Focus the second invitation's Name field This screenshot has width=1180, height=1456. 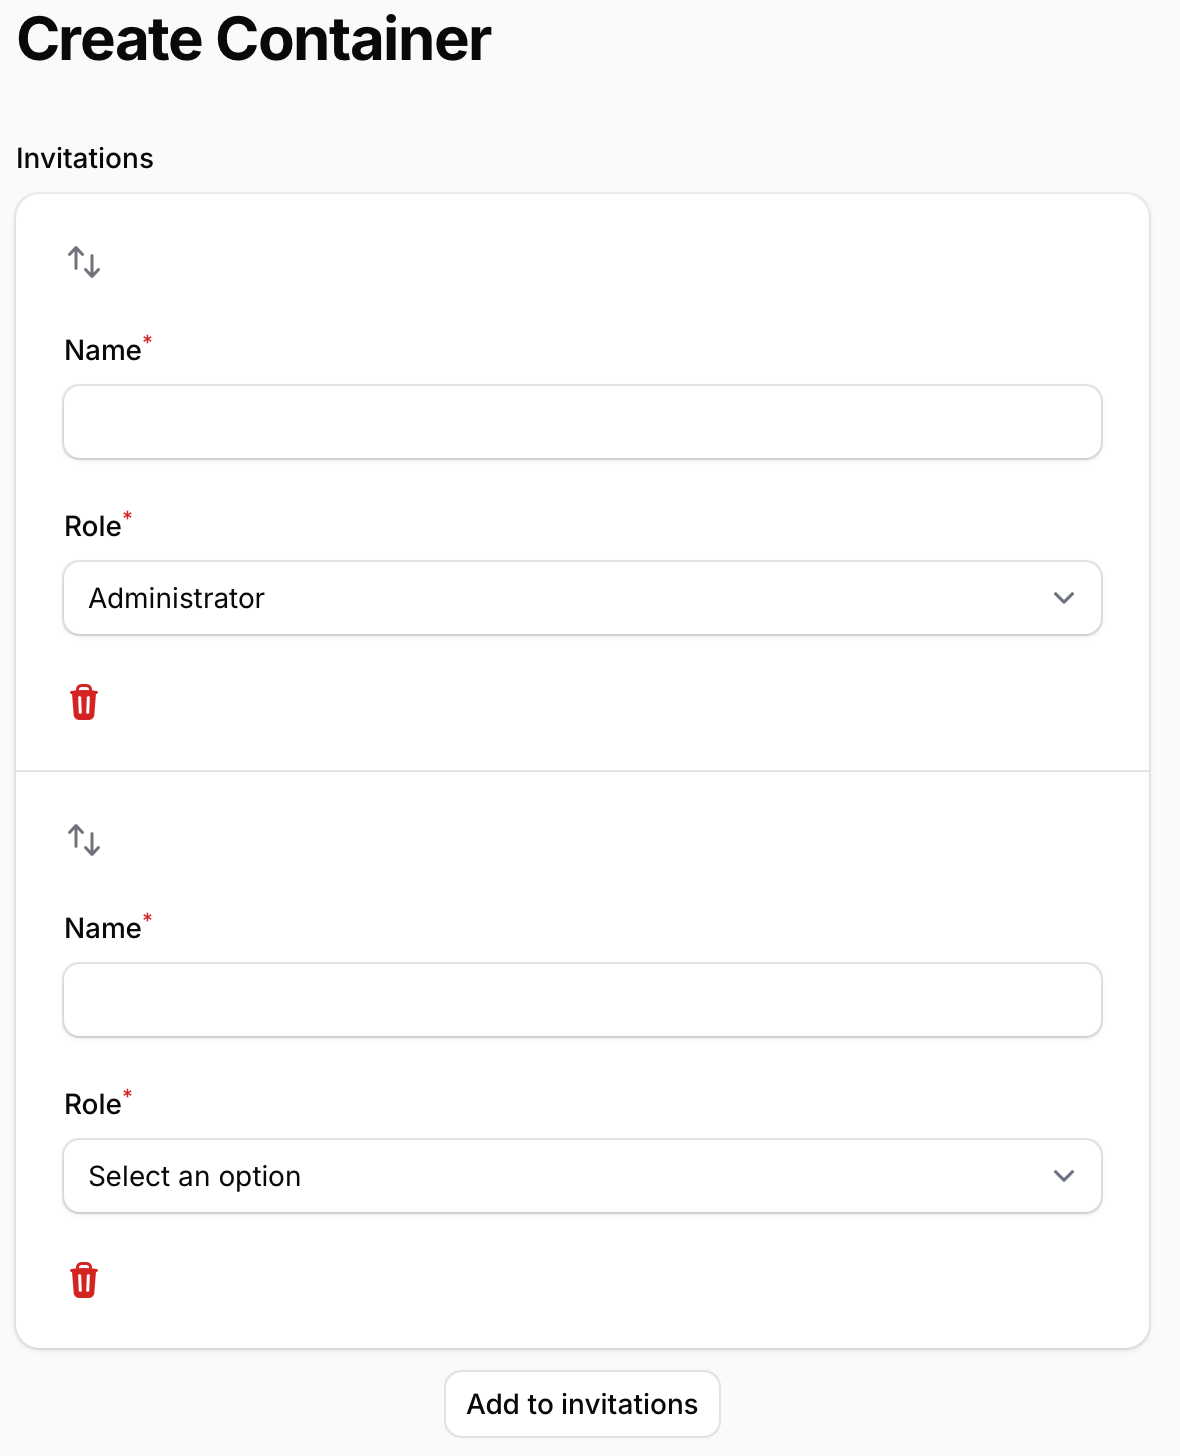coord(582,1000)
